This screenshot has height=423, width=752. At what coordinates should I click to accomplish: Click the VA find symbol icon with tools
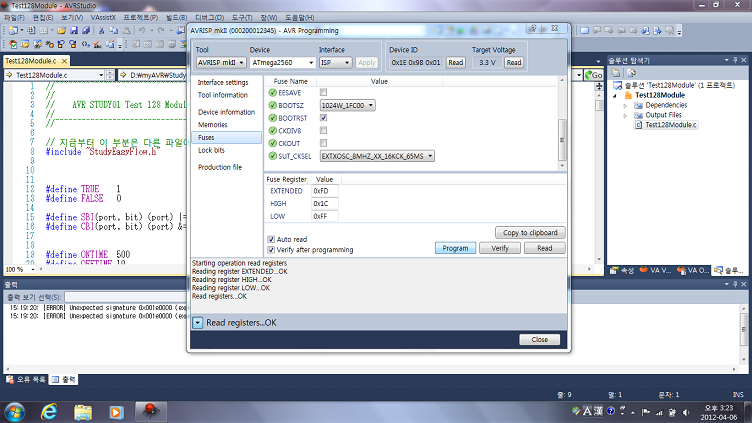[37, 44]
